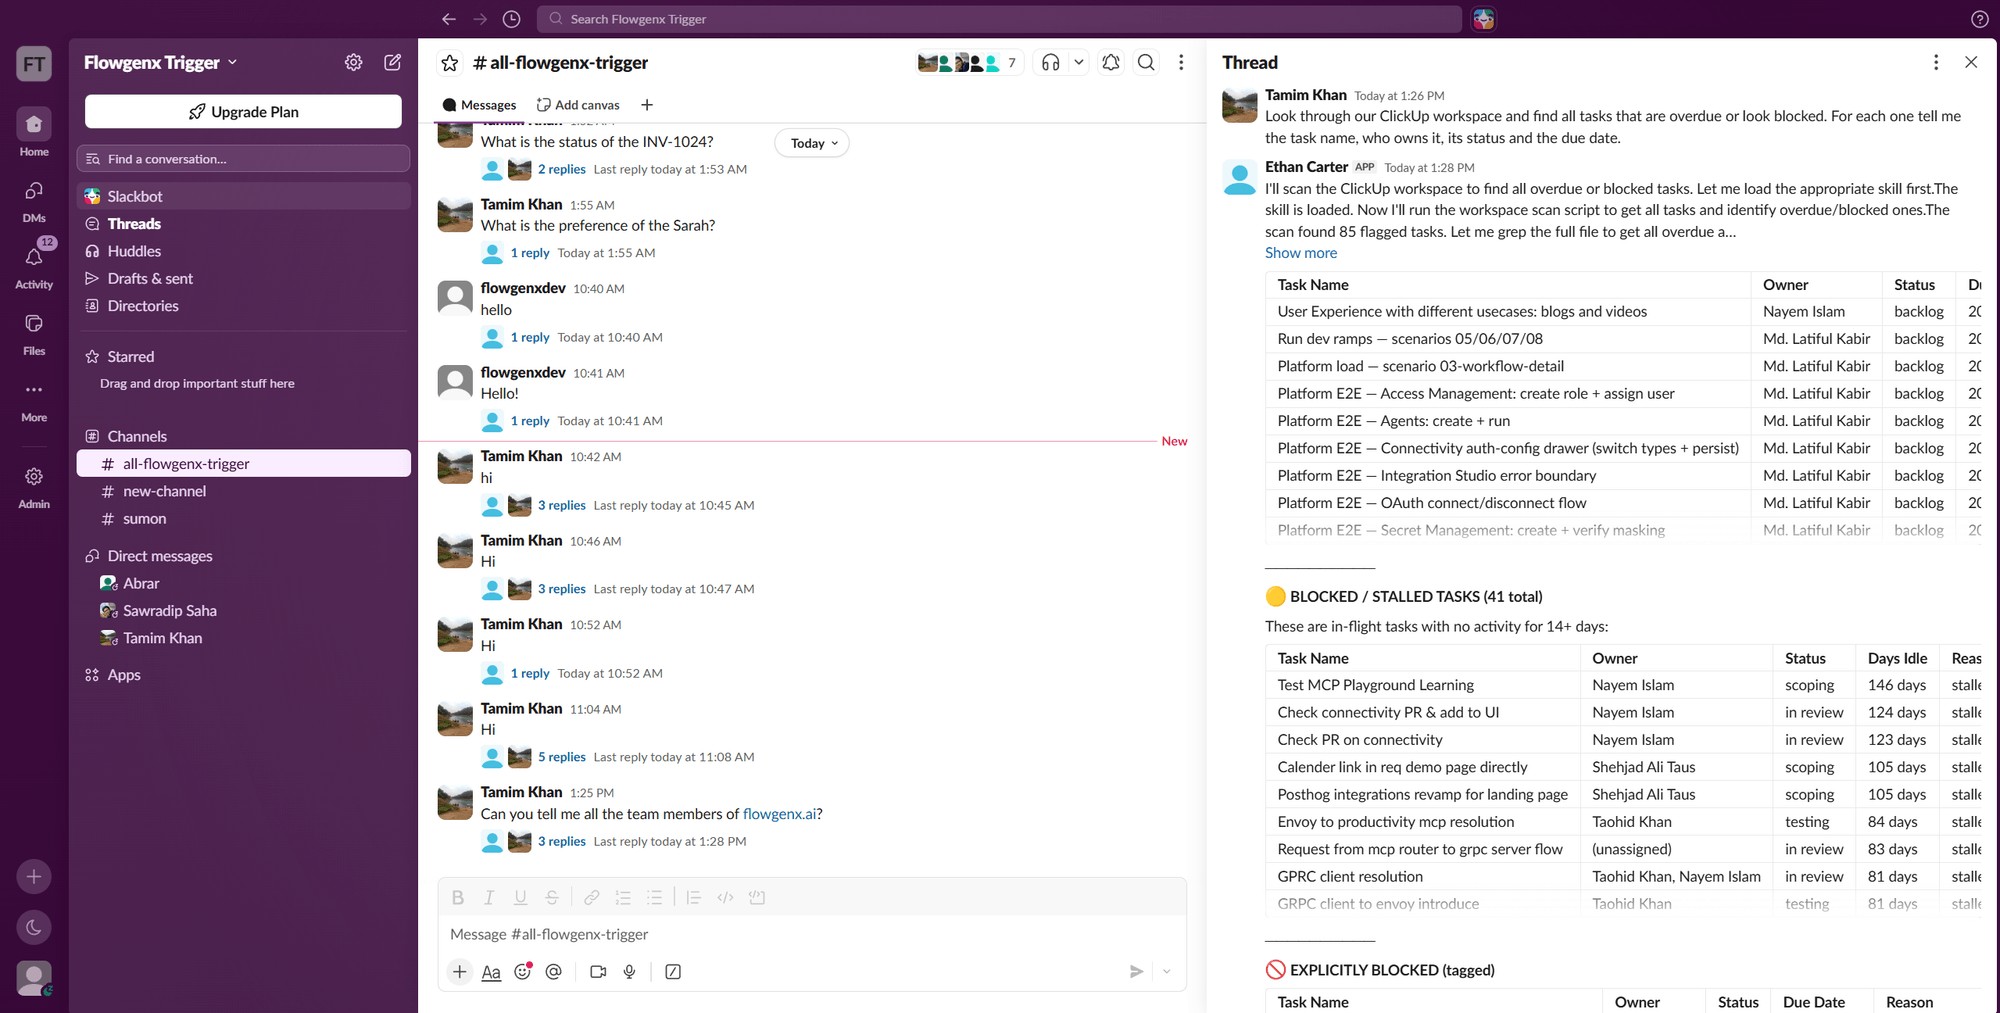The image size is (2000, 1013).
Task: Open Threads in the sidebar
Action: (x=243, y=224)
